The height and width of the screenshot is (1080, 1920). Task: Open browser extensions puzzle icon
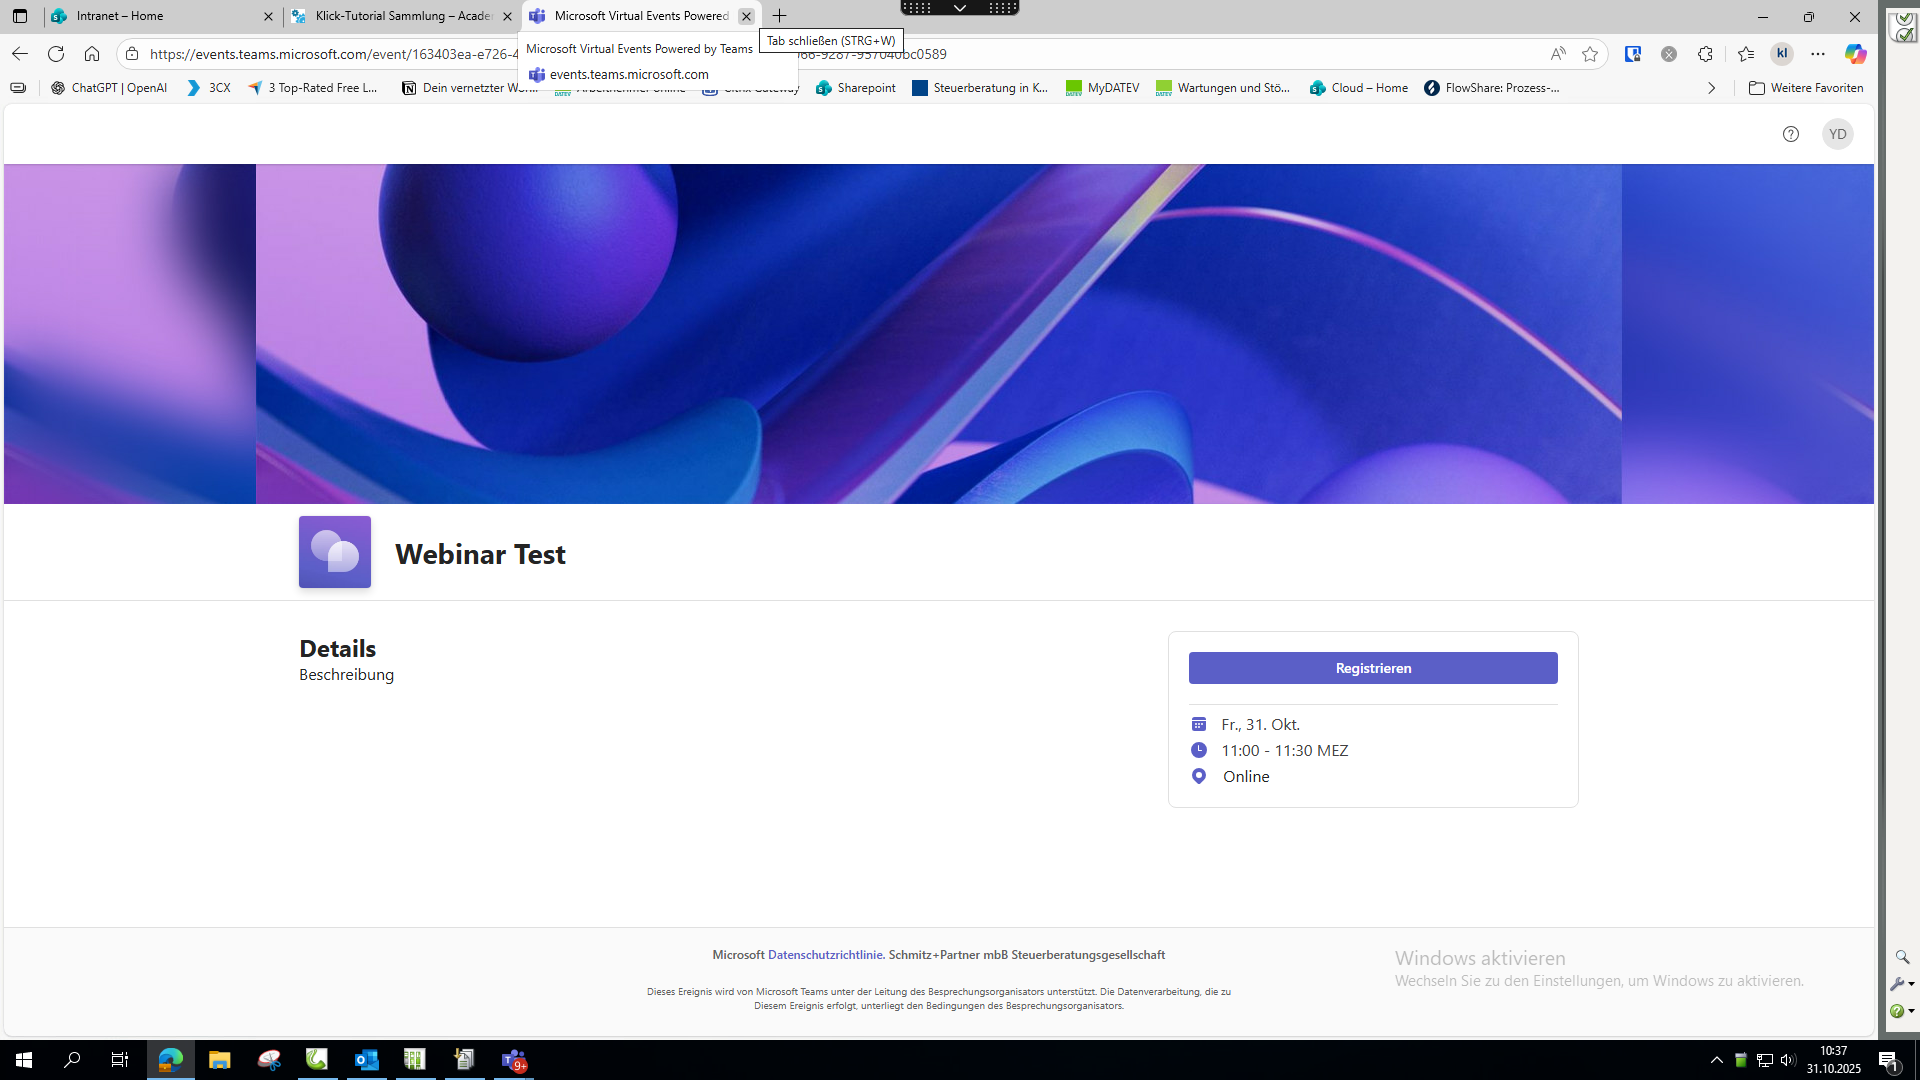(1705, 54)
